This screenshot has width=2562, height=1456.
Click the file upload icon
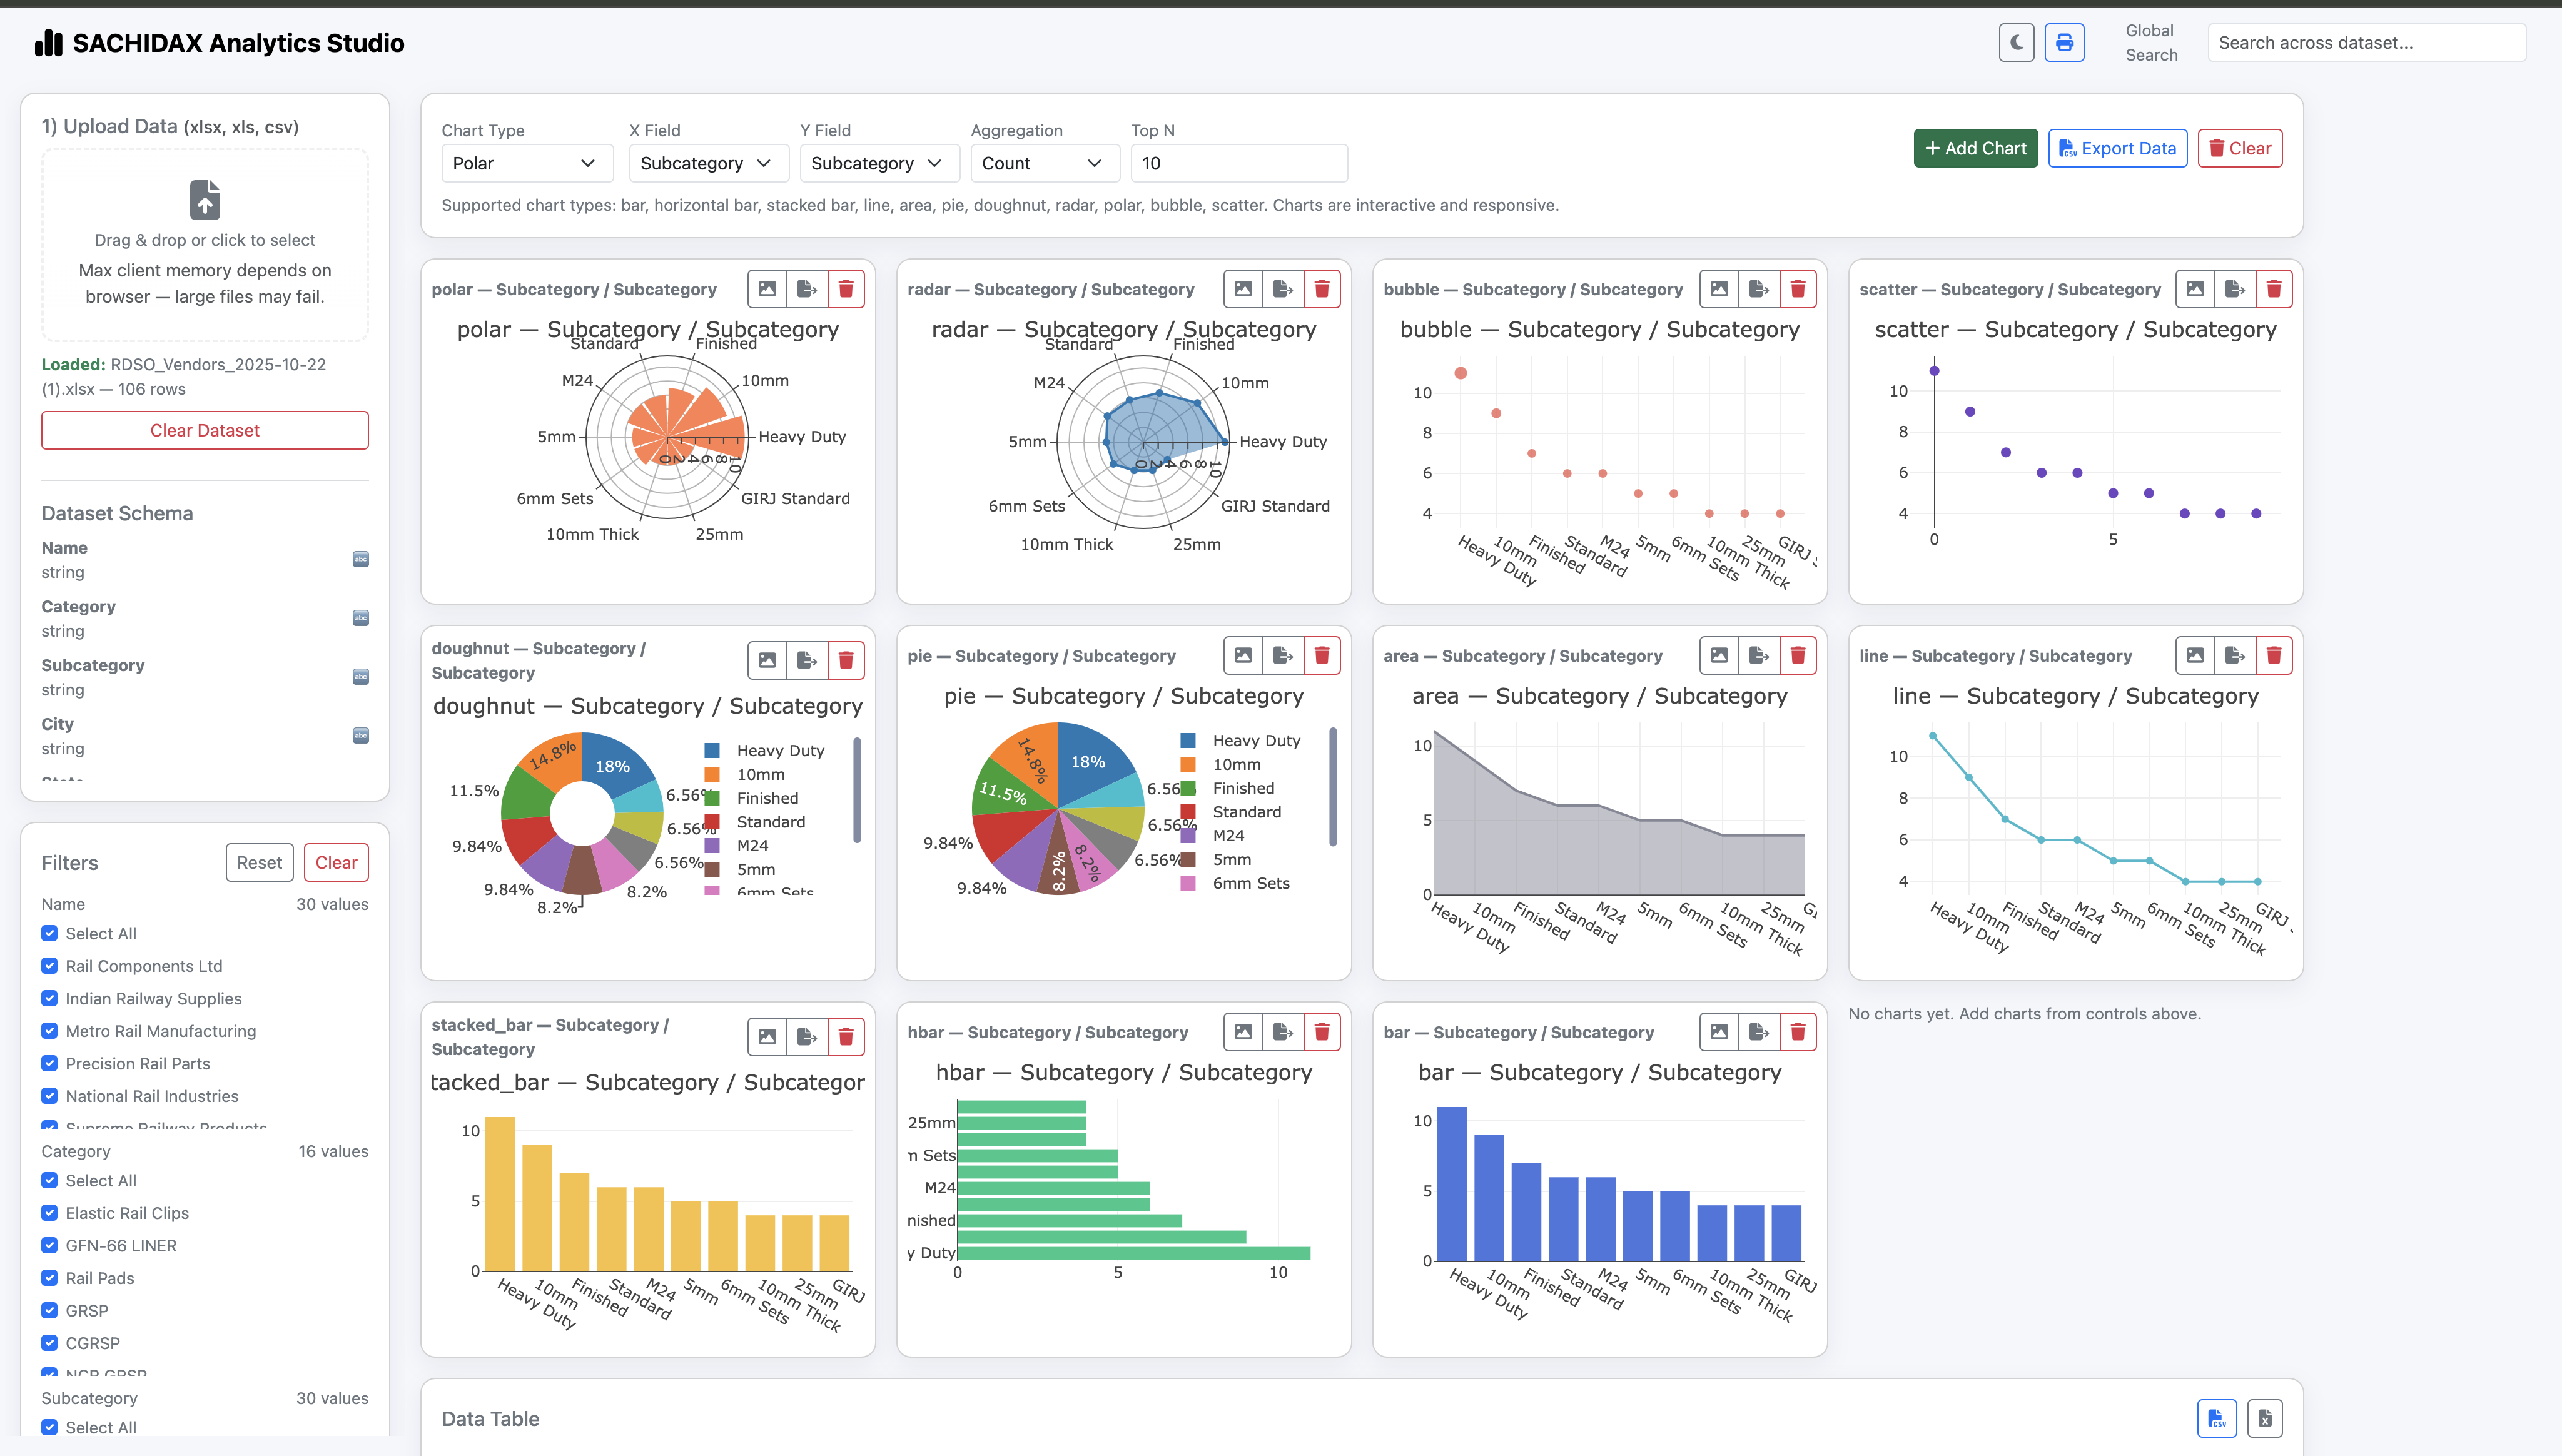pyautogui.click(x=205, y=200)
